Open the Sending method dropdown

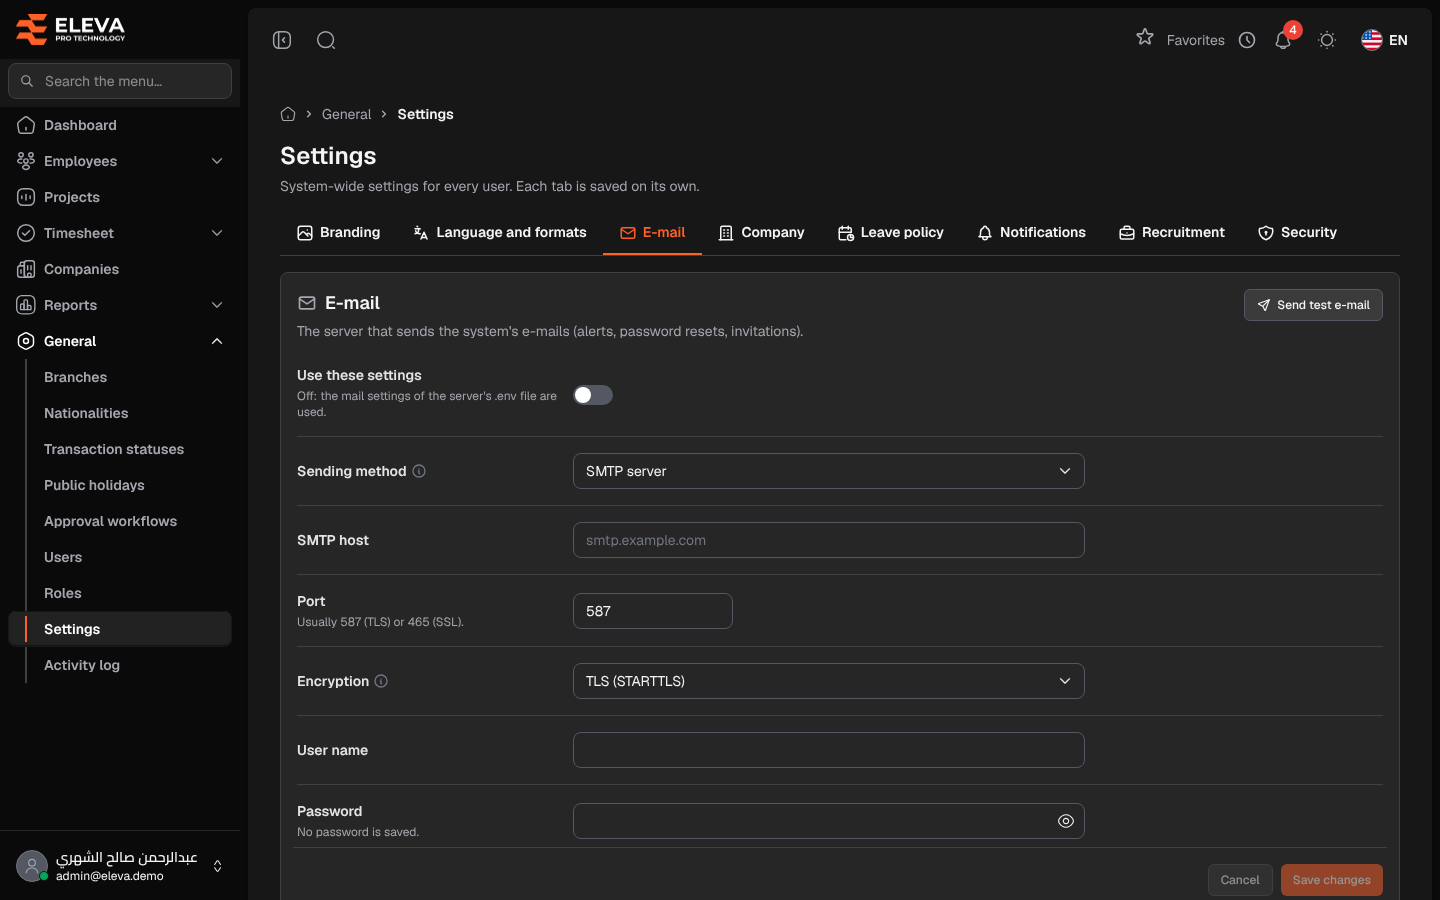pyautogui.click(x=829, y=471)
